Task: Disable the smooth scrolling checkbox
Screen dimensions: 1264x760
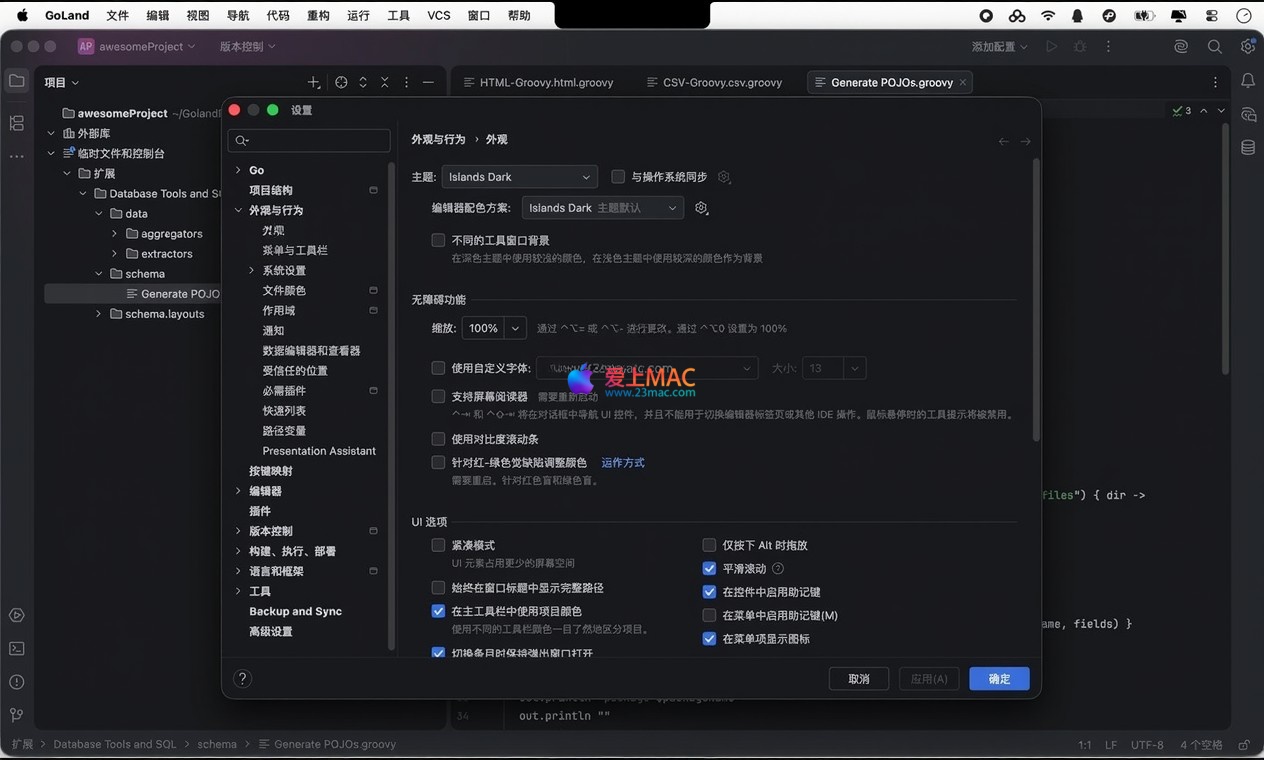Action: click(x=709, y=568)
